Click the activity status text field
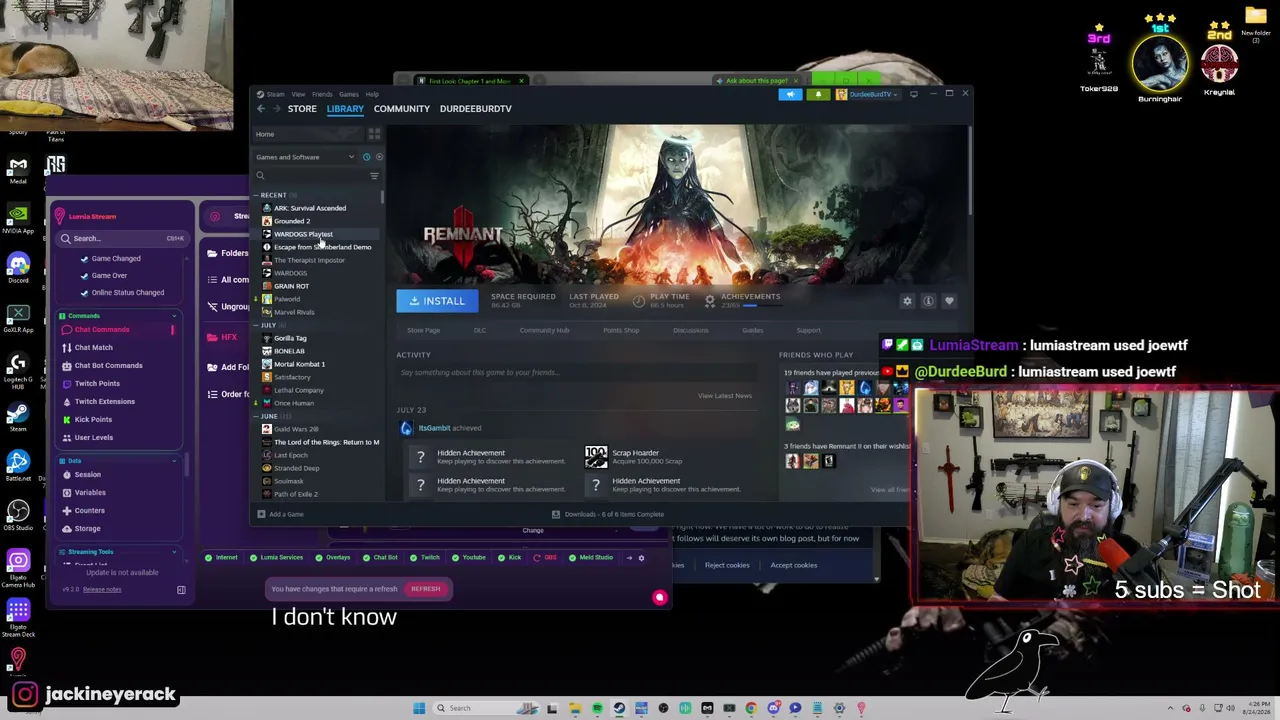Viewport: 1280px width, 720px height. [576, 373]
